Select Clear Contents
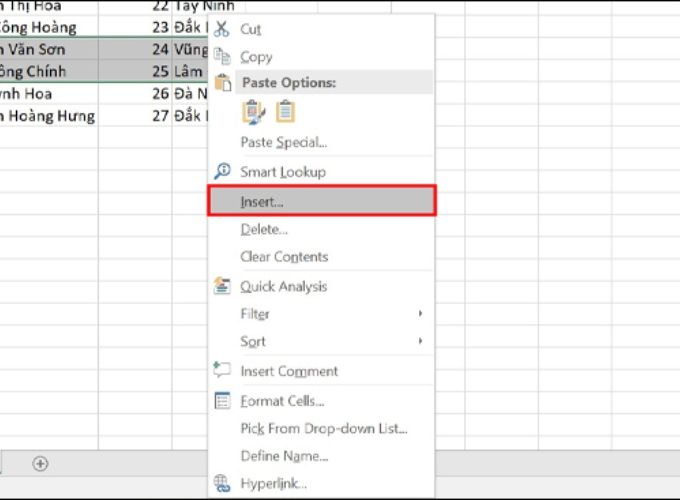This screenshot has height=500, width=680. [x=321, y=256]
